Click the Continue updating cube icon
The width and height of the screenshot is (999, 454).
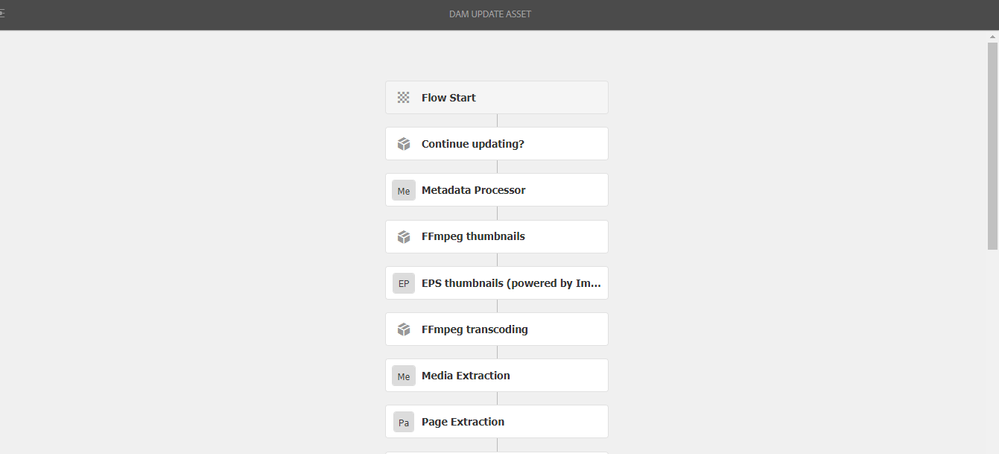click(403, 144)
